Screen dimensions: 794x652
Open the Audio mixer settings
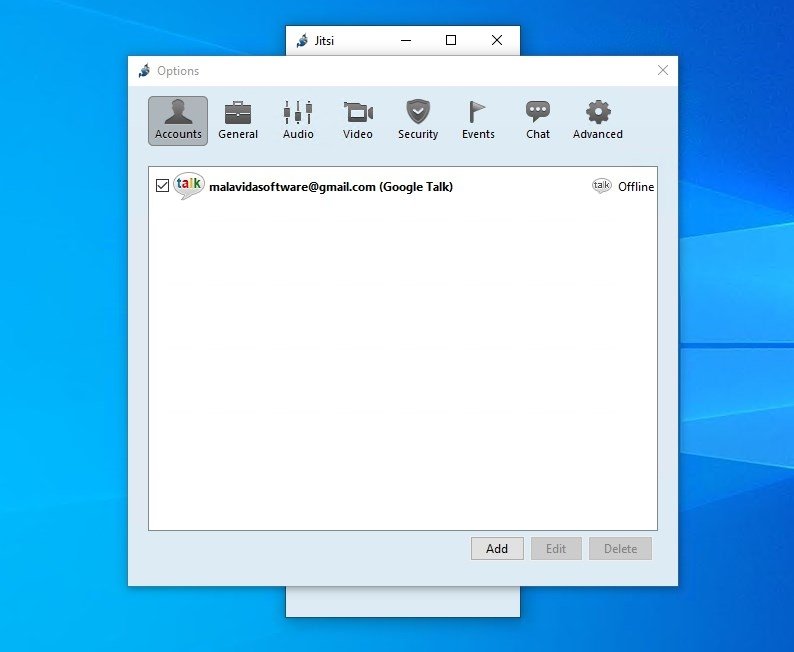click(x=298, y=121)
